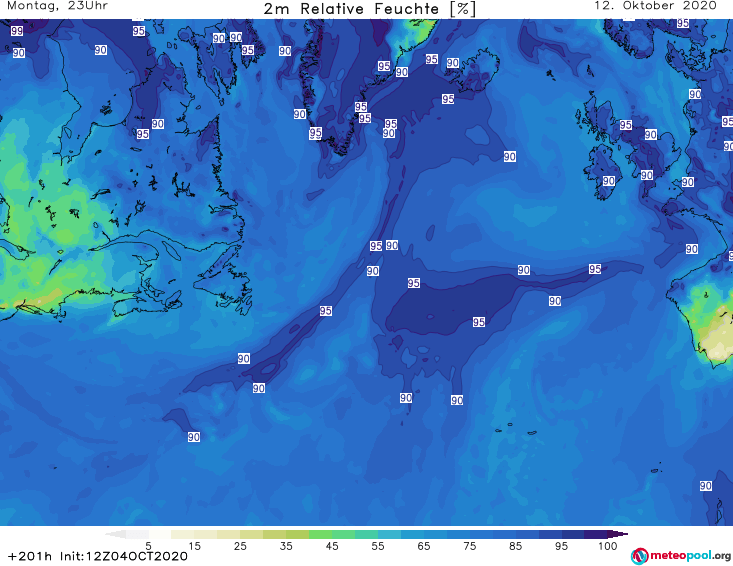
Task: Click the "Init:12Z04OCT2020" initialization label
Action: pyautogui.click(x=124, y=556)
